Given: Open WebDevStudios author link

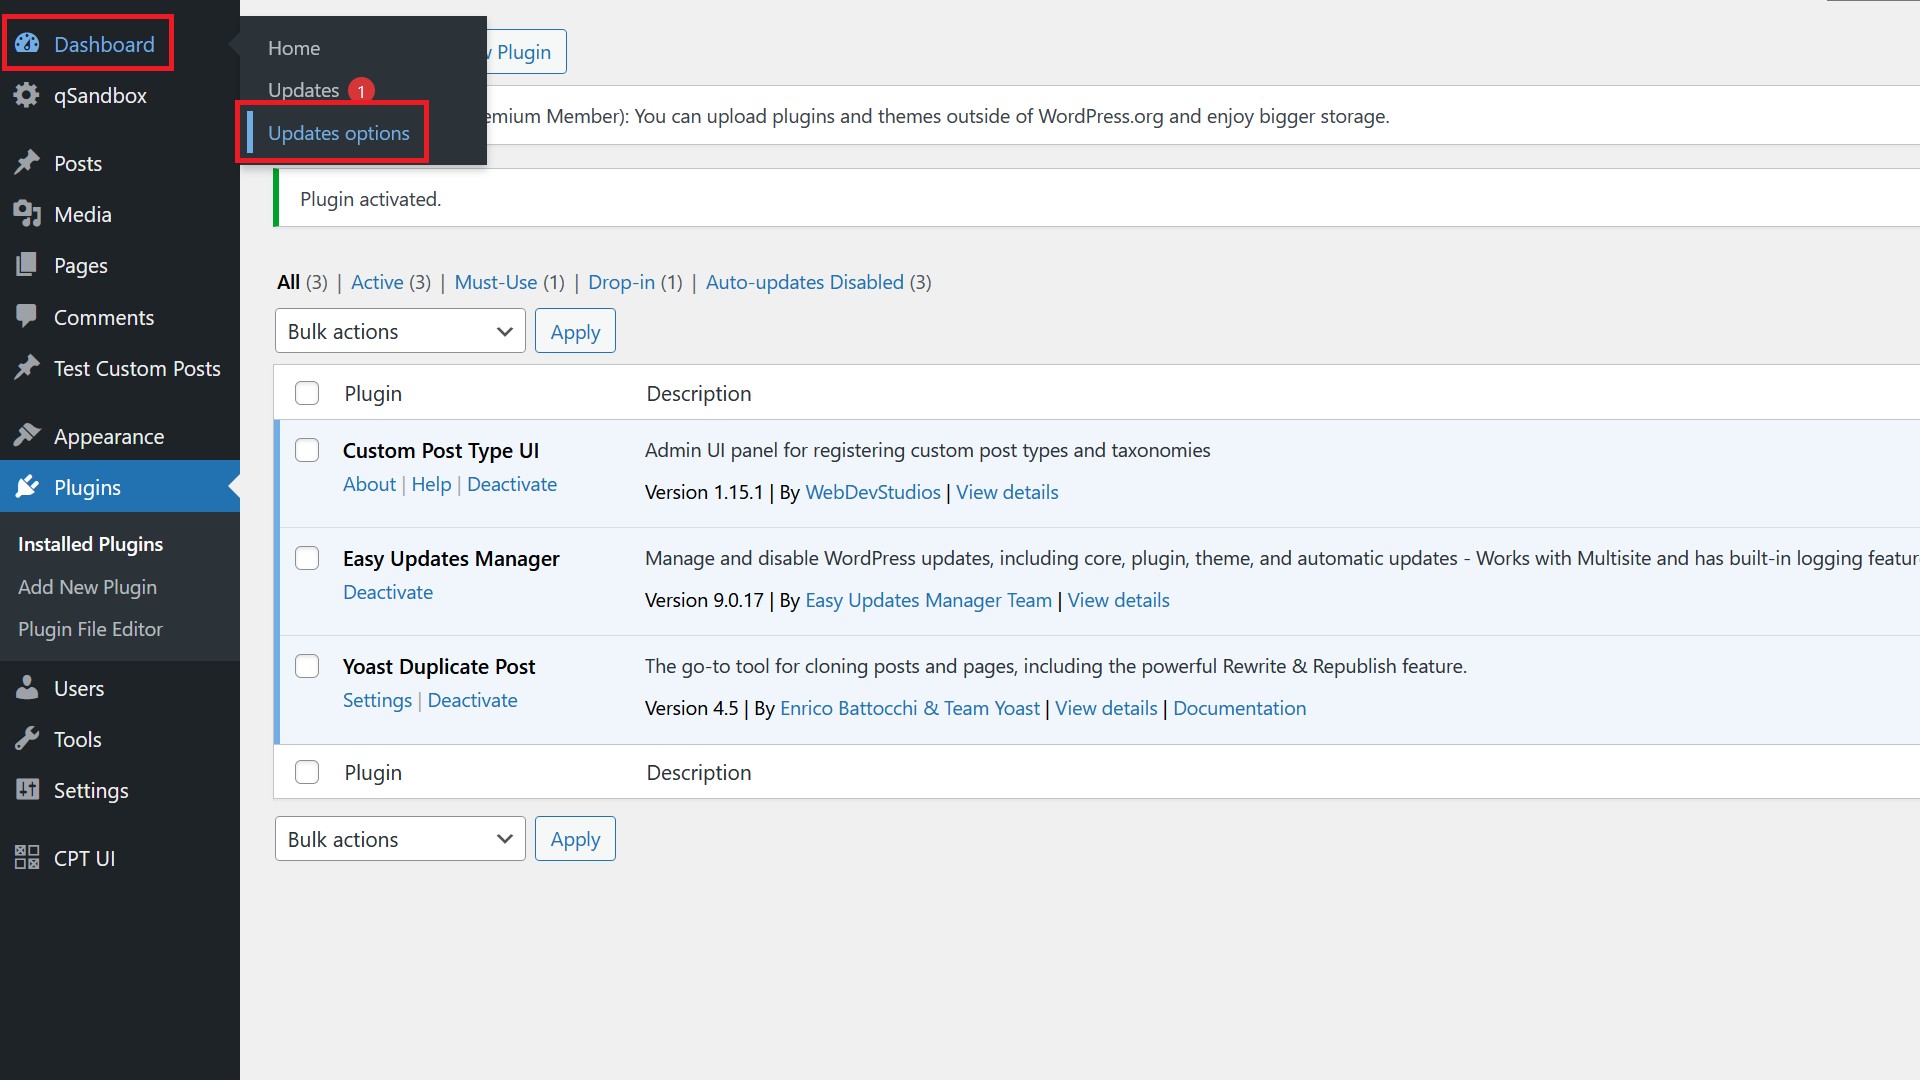Looking at the screenshot, I should (x=873, y=492).
